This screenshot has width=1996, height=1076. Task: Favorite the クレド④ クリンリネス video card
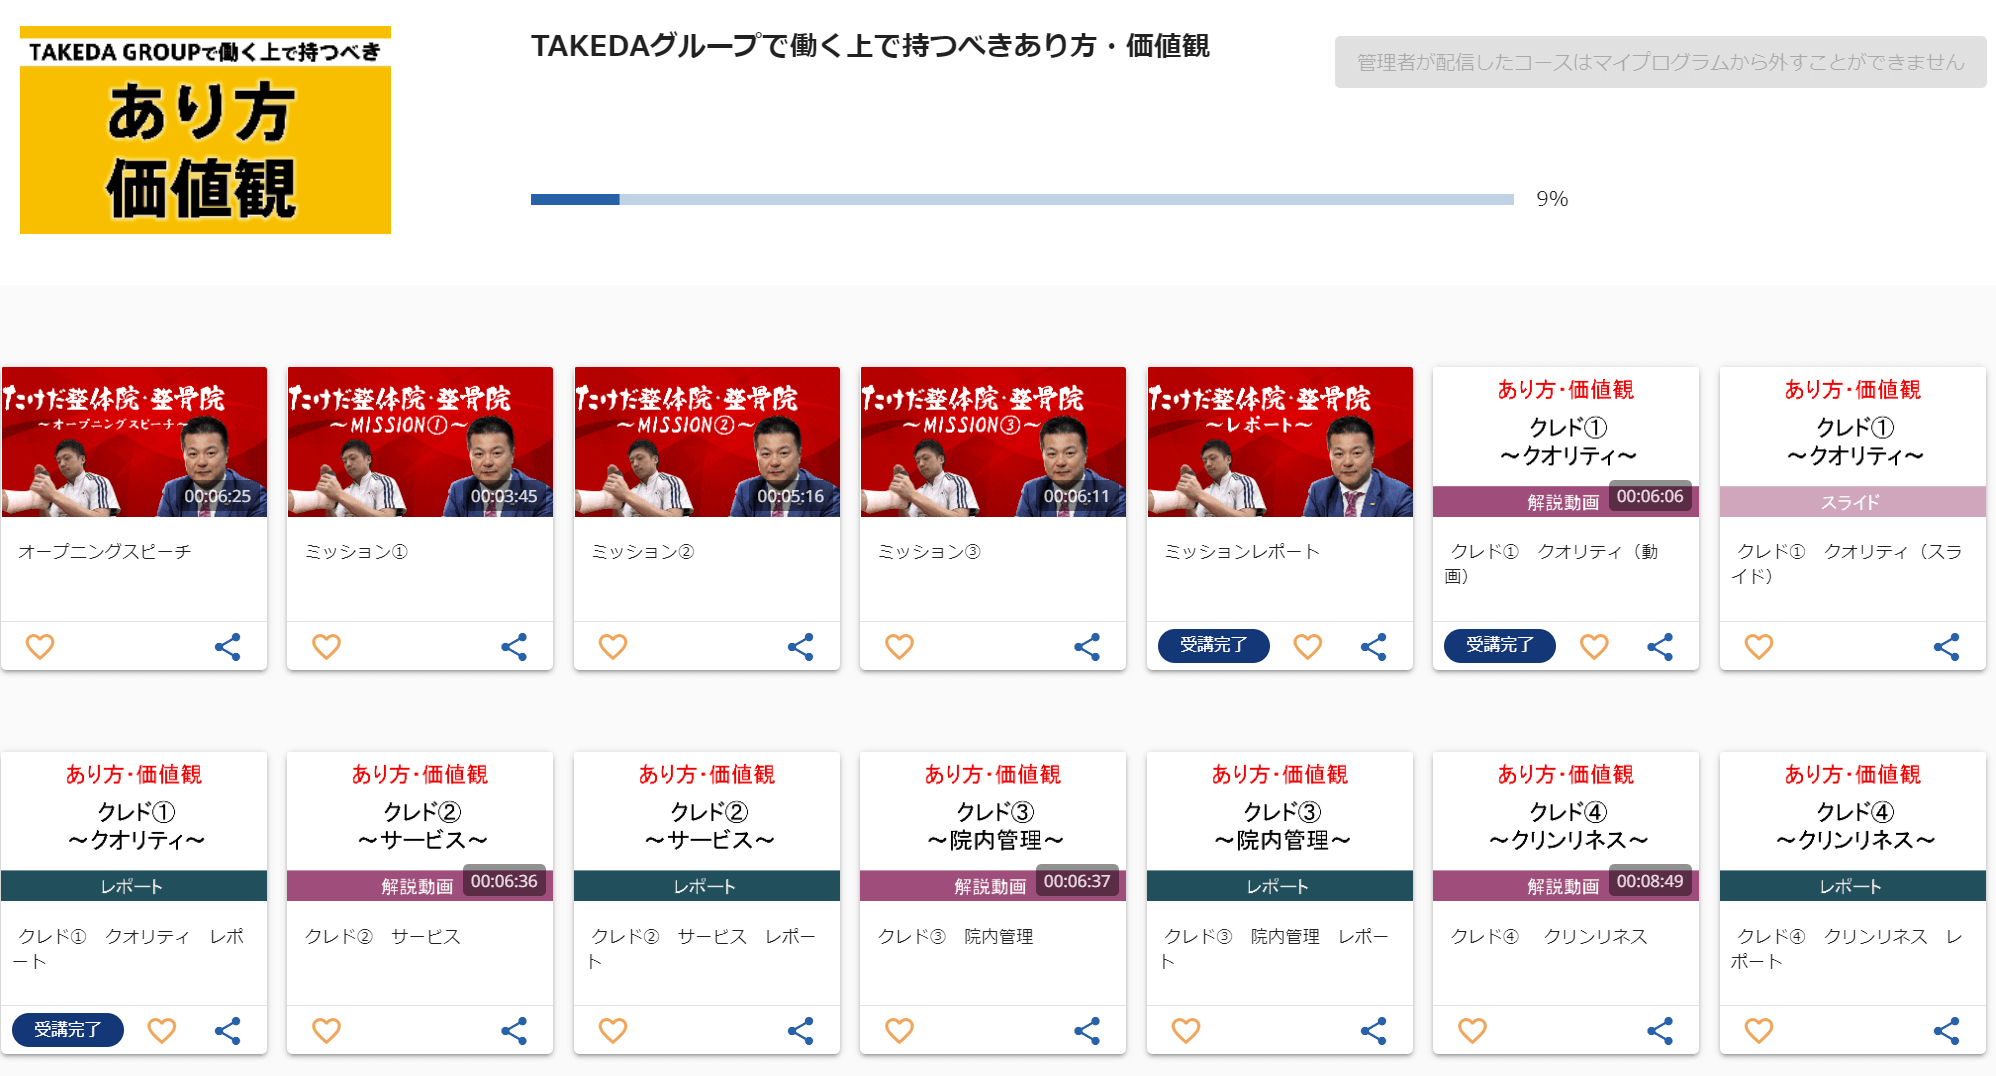[1472, 1031]
